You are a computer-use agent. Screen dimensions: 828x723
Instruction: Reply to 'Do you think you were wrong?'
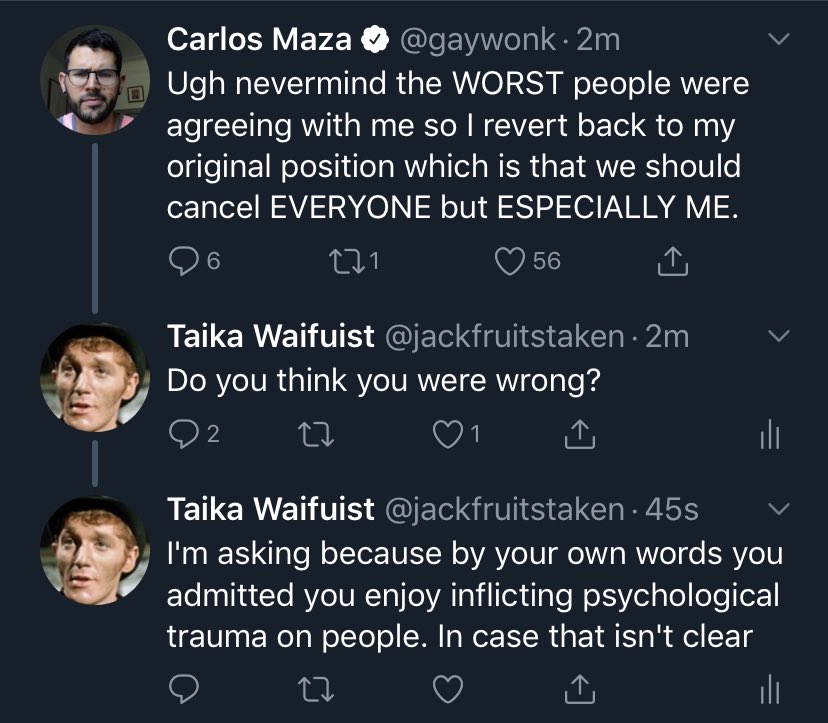(182, 435)
